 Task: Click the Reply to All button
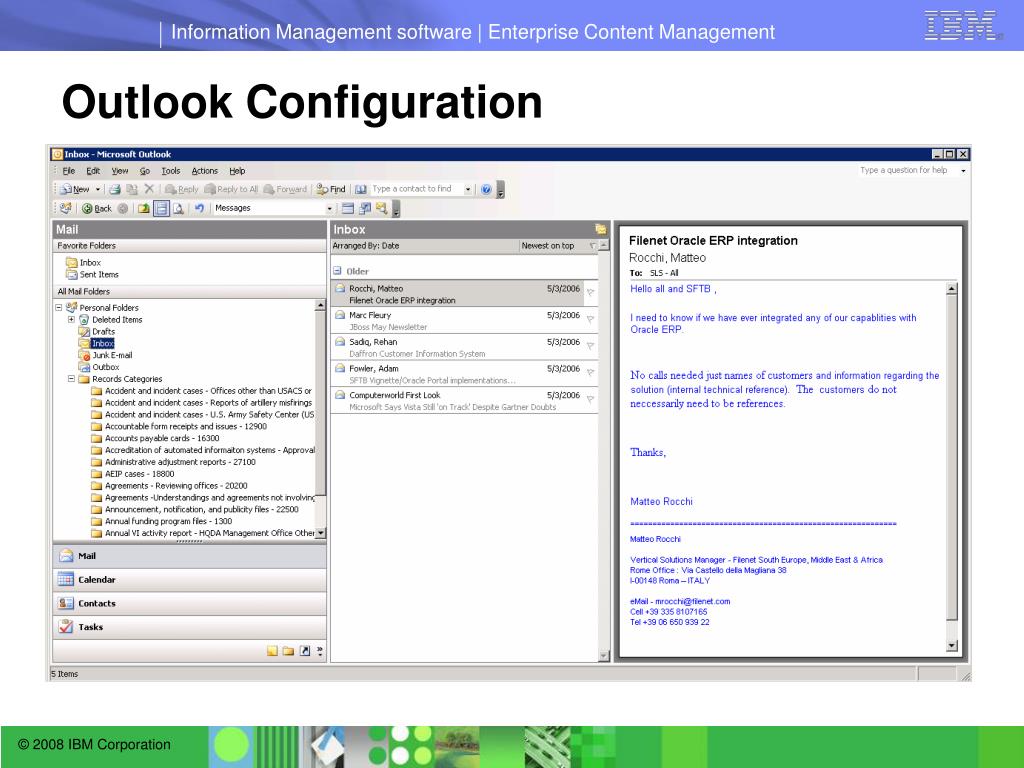[231, 189]
